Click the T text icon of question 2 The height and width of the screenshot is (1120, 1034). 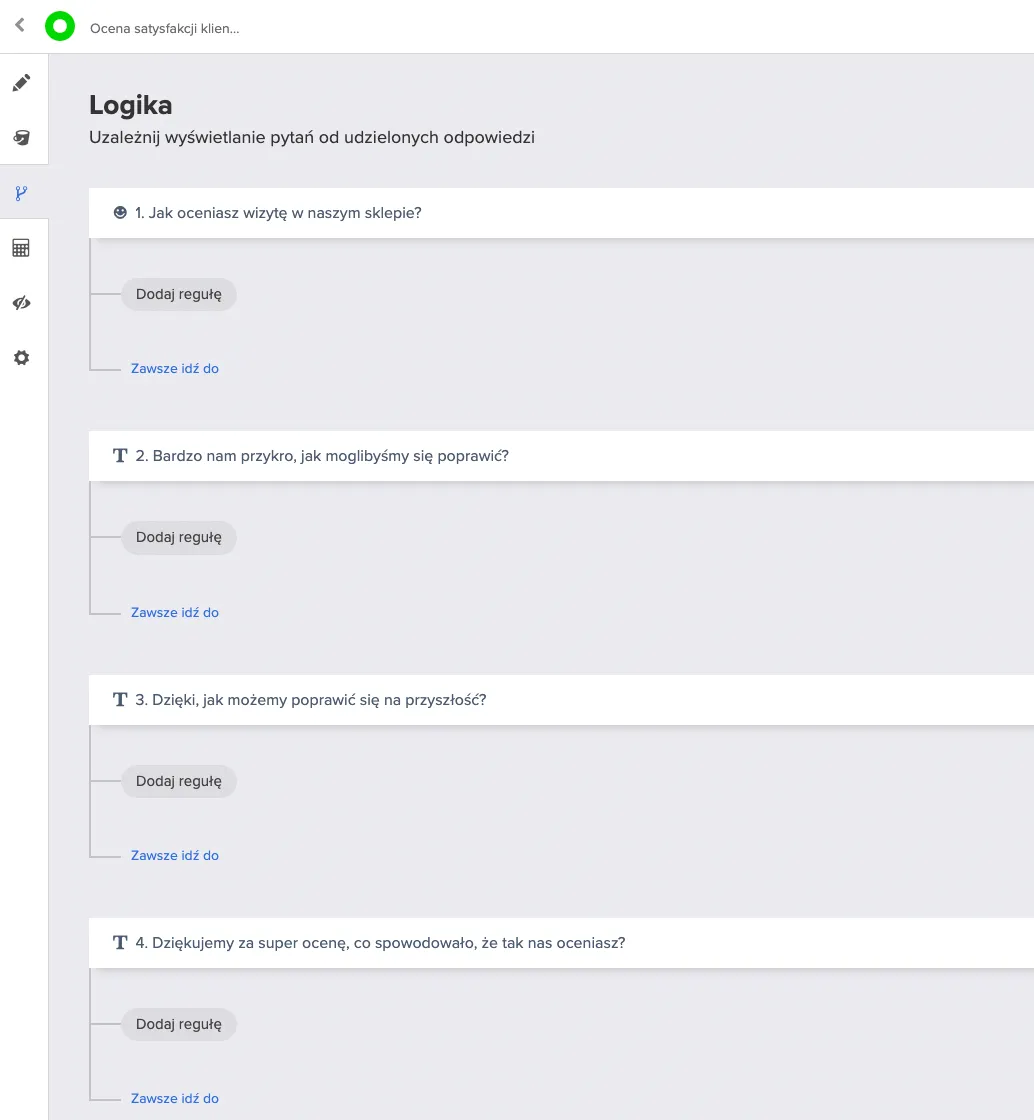pos(120,456)
